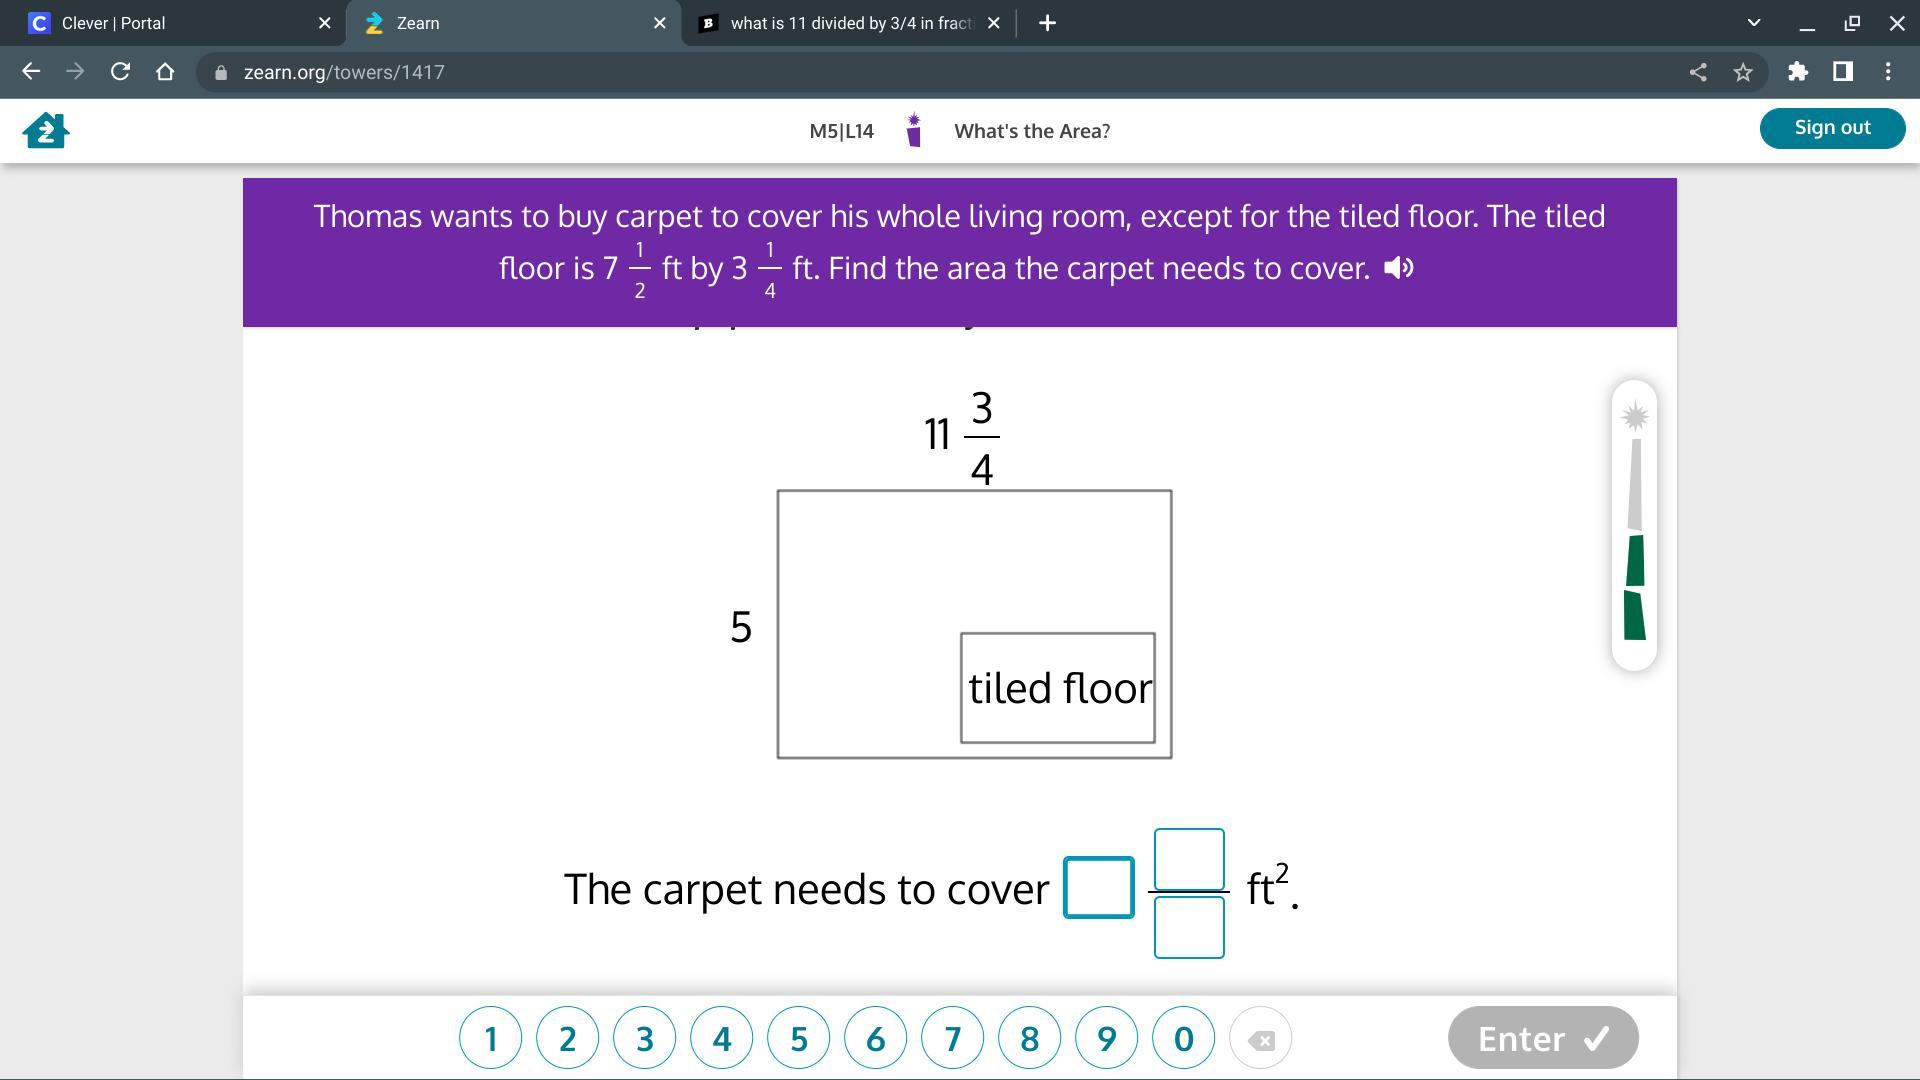Image resolution: width=1920 pixels, height=1080 pixels.
Task: Reload the page
Action: 120,72
